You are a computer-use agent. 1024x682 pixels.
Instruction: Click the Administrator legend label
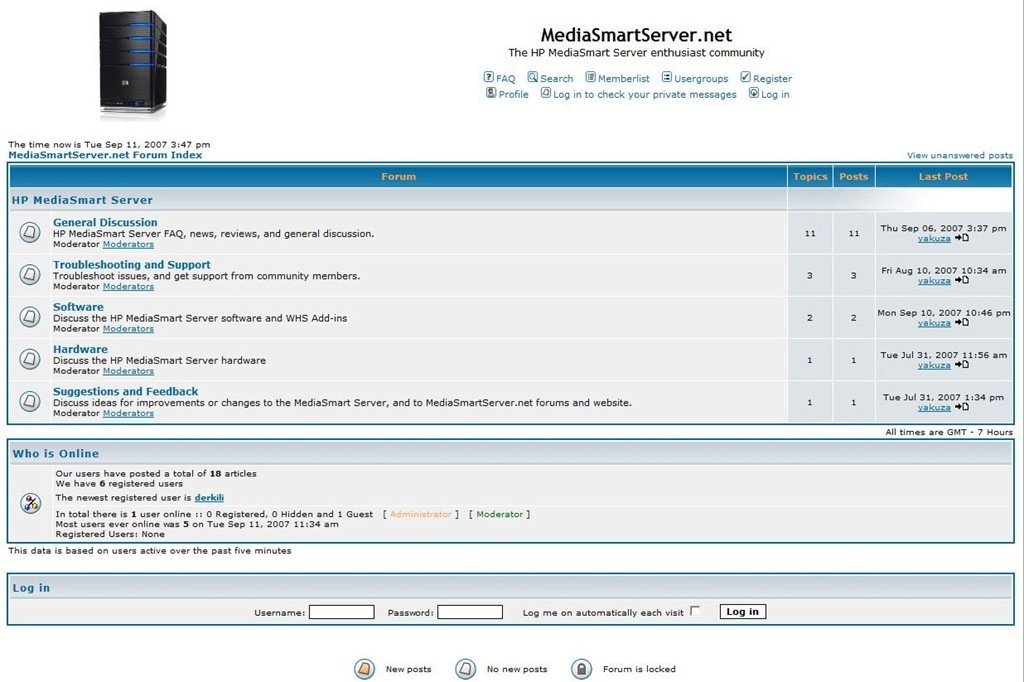tap(421, 514)
